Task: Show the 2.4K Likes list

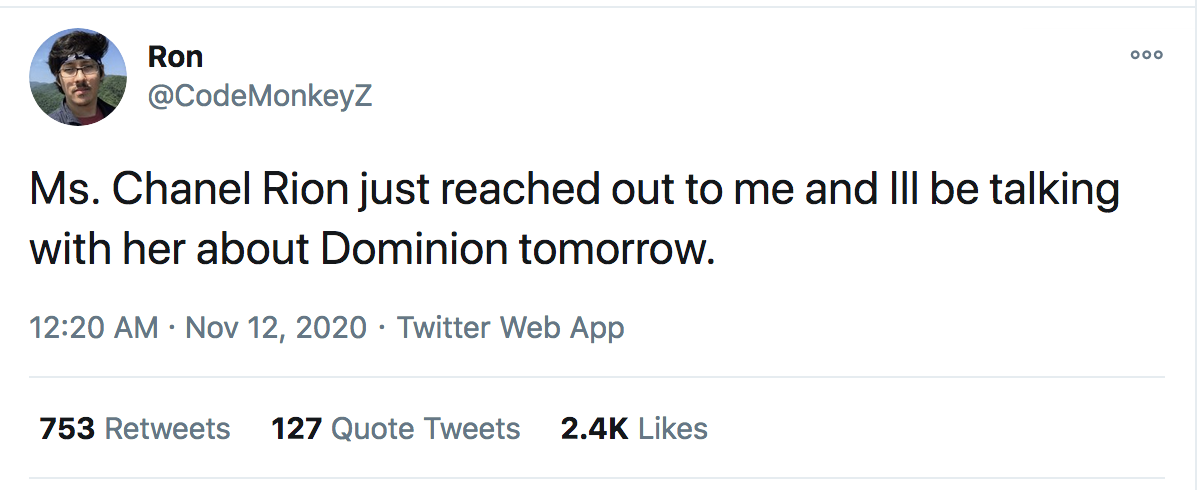Action: (634, 429)
